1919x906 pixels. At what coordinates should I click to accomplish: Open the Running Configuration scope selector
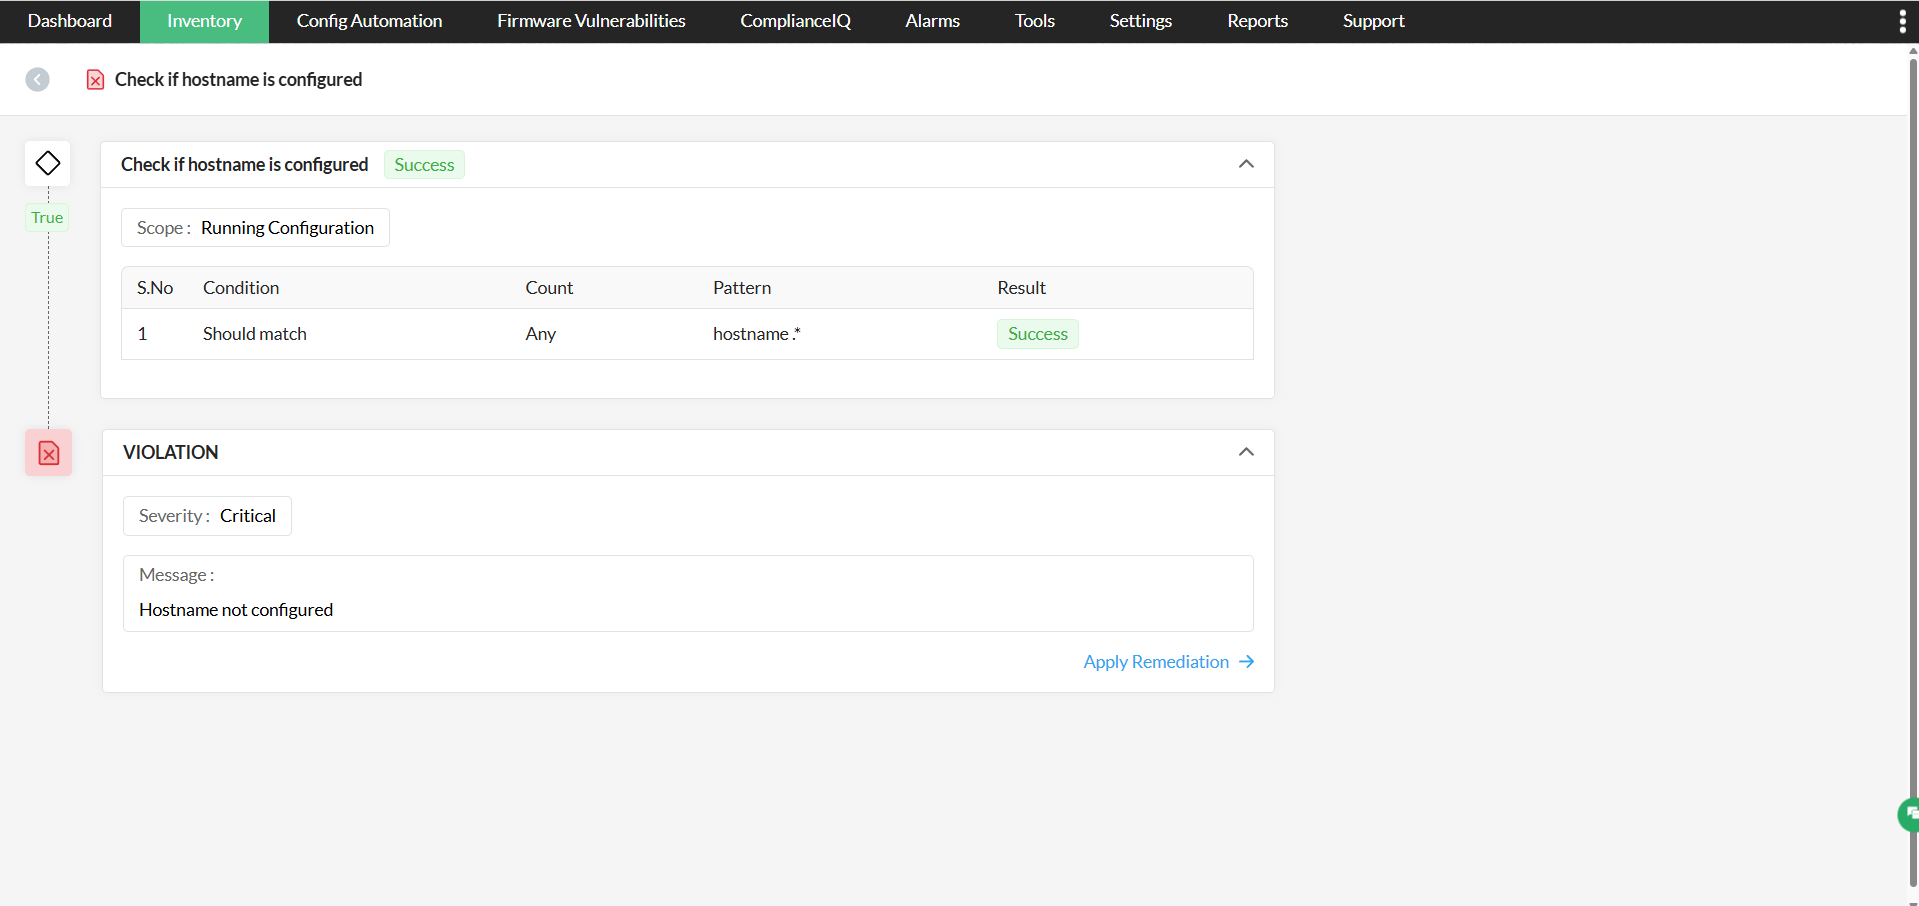pos(286,227)
